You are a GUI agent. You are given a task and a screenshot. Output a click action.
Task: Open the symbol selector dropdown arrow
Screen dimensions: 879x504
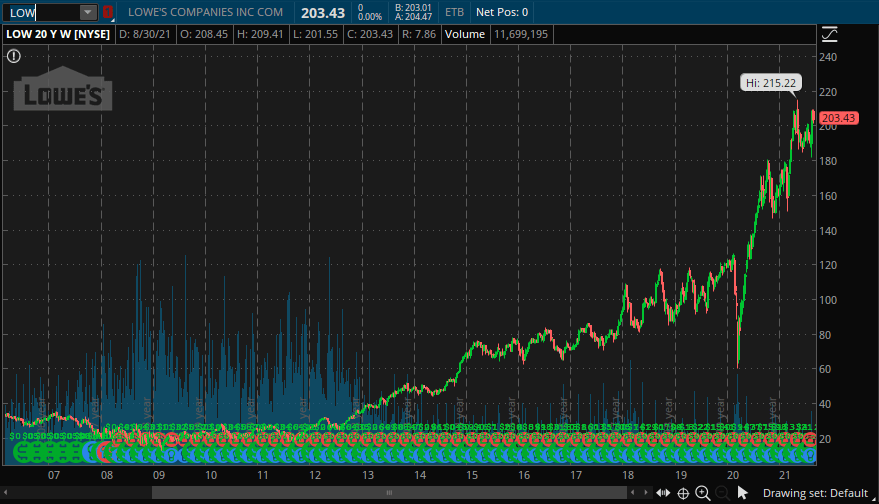(x=88, y=12)
